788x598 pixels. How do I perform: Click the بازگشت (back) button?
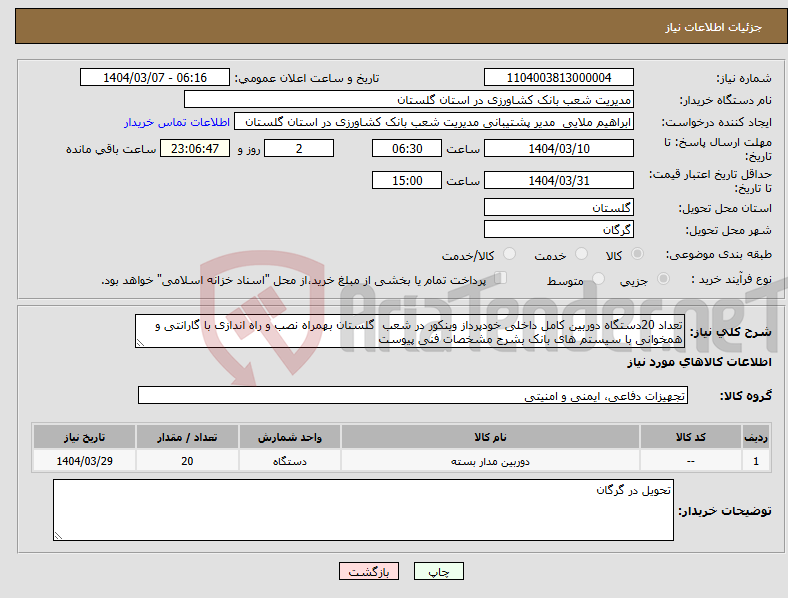point(369,571)
